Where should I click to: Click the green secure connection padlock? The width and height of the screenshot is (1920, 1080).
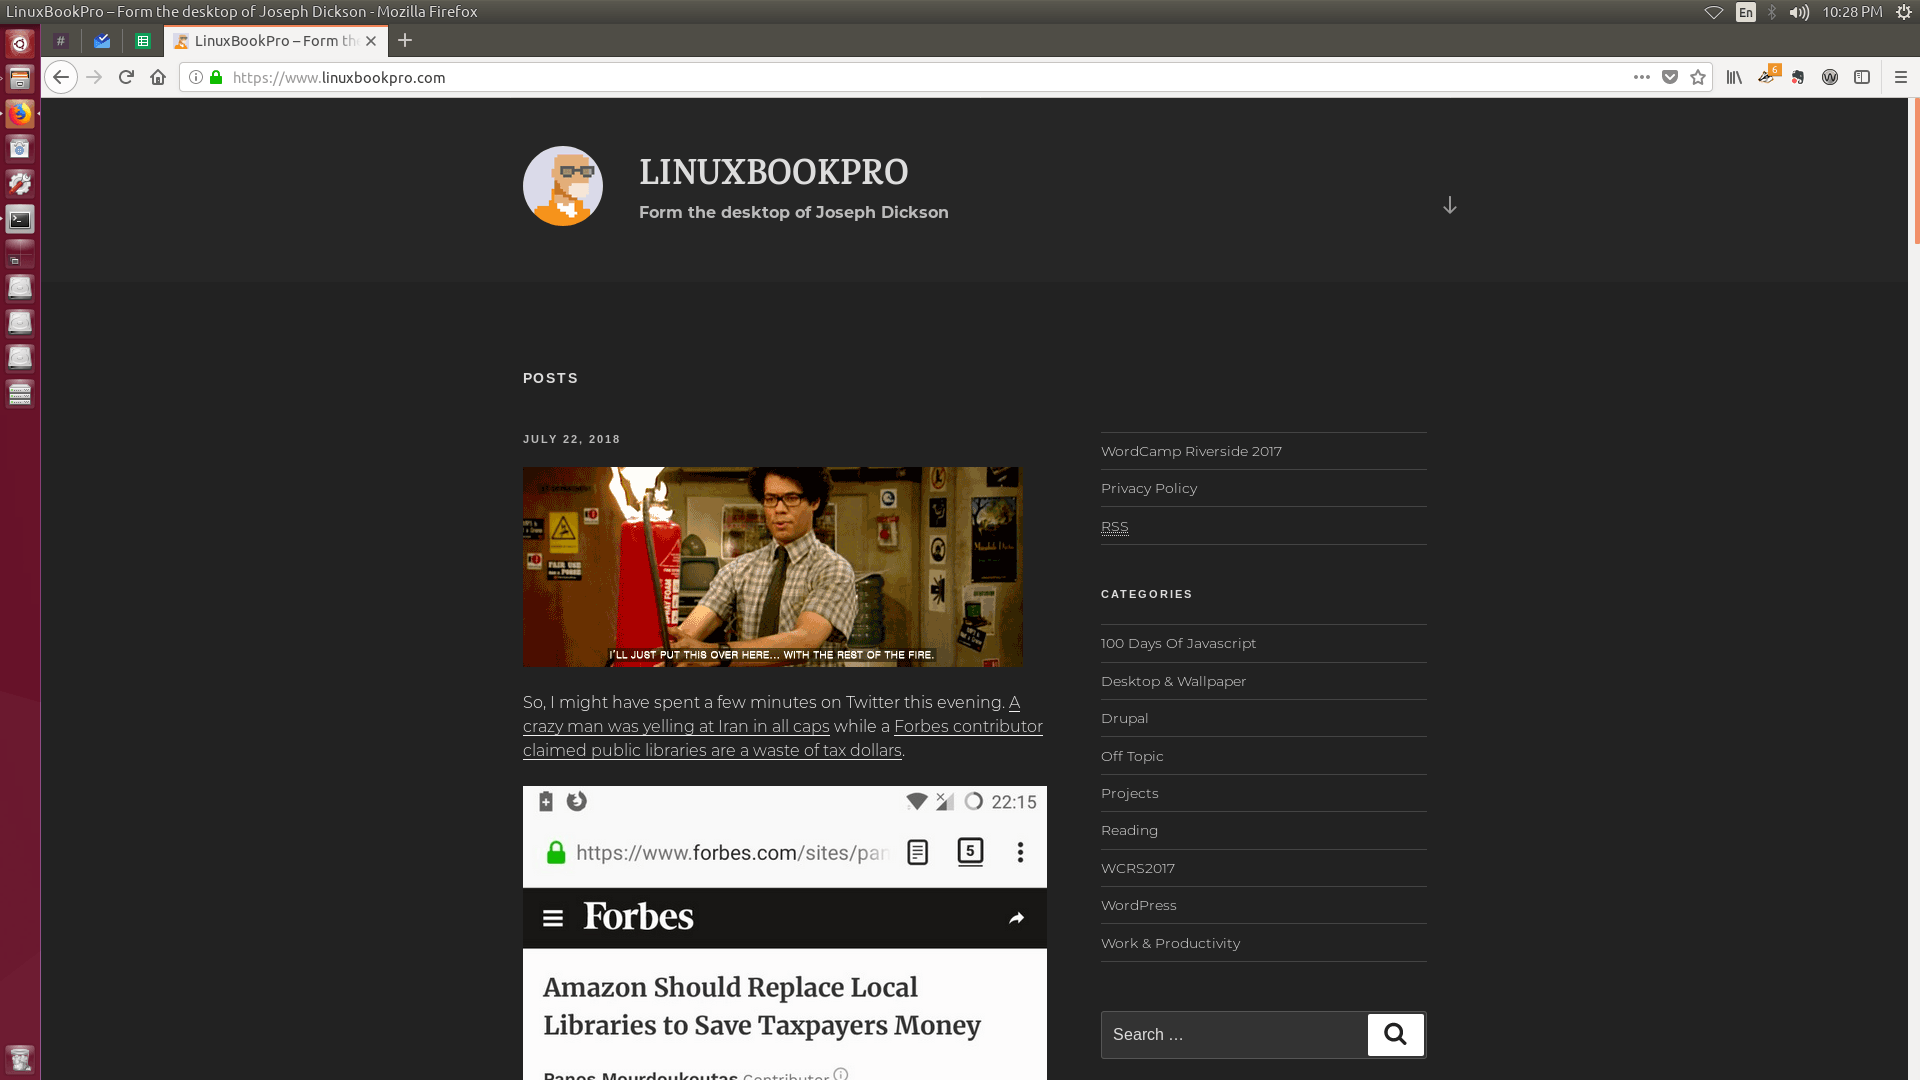coord(216,77)
